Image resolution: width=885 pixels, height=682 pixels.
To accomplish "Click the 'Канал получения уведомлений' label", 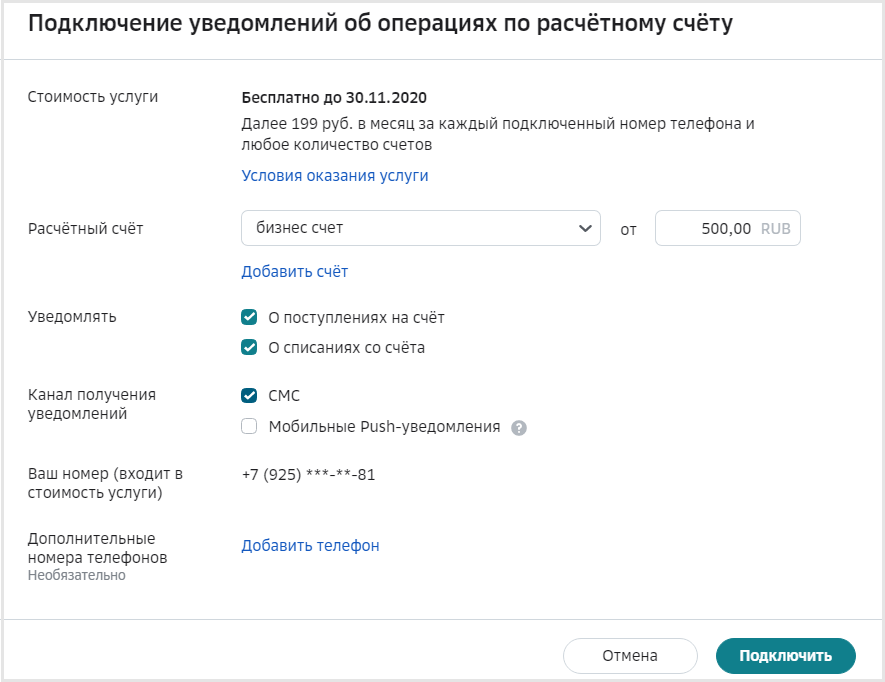I will 91,404.
